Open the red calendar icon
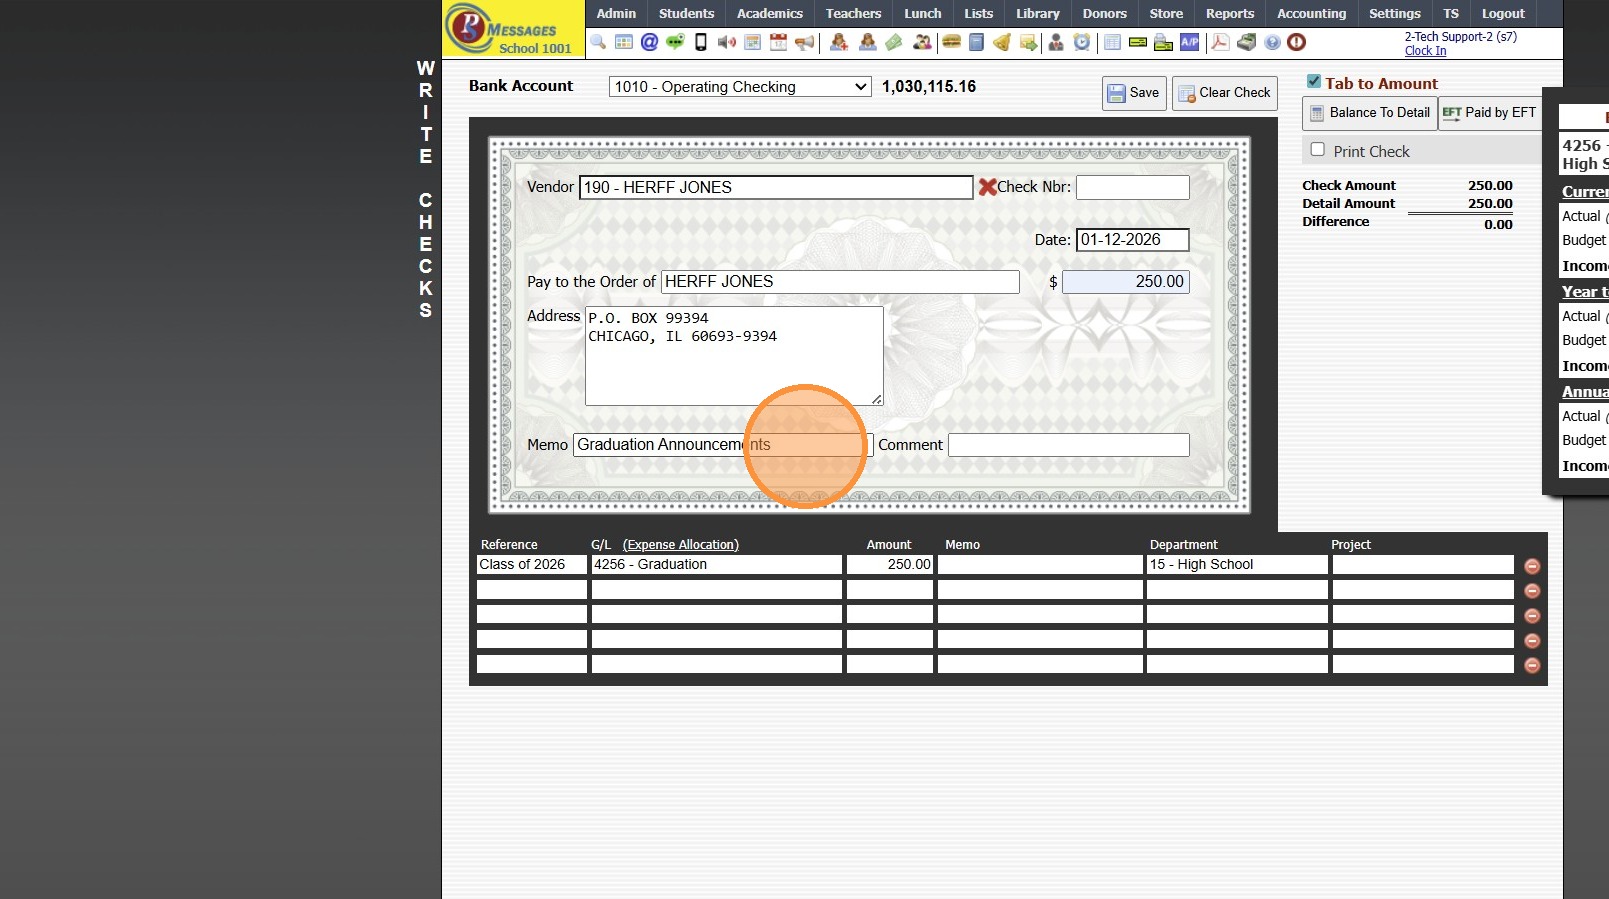The width and height of the screenshot is (1609, 899). (x=778, y=42)
